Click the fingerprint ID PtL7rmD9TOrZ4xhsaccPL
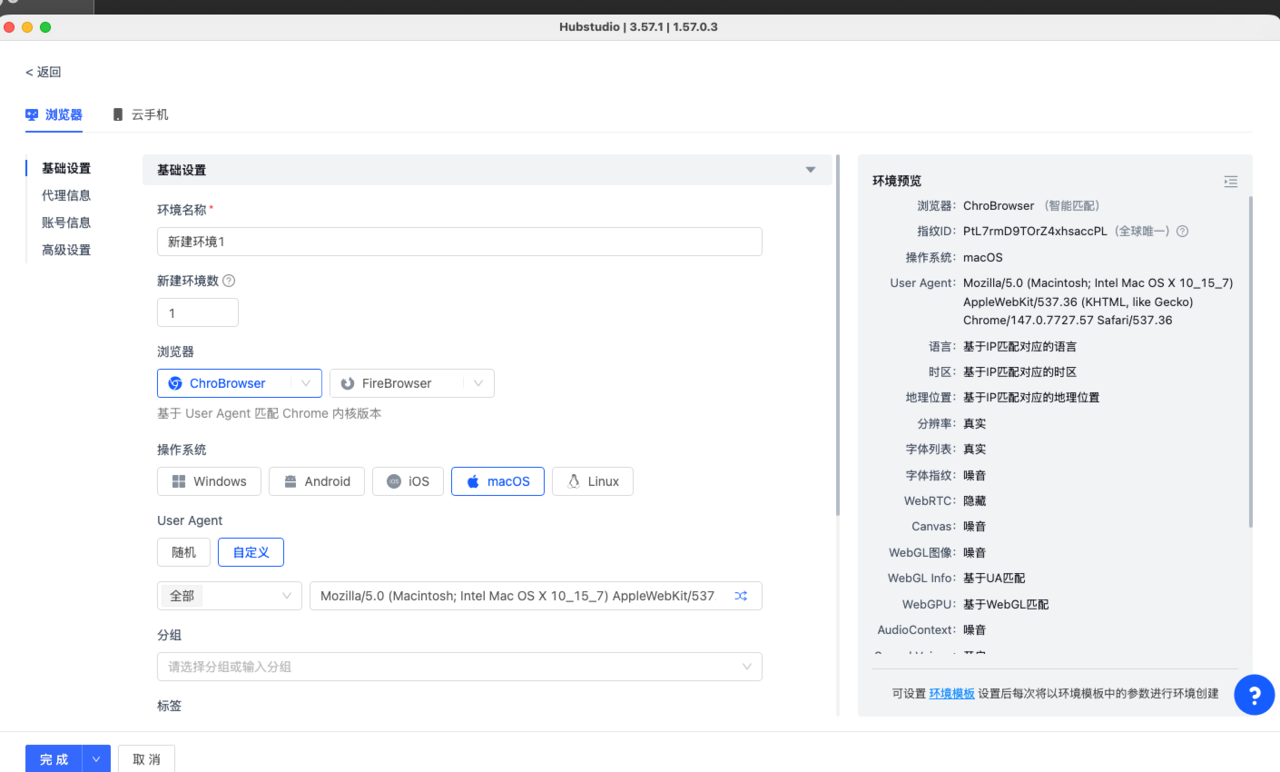Screen dimensions: 1280x772 pyautogui.click(x=1035, y=231)
